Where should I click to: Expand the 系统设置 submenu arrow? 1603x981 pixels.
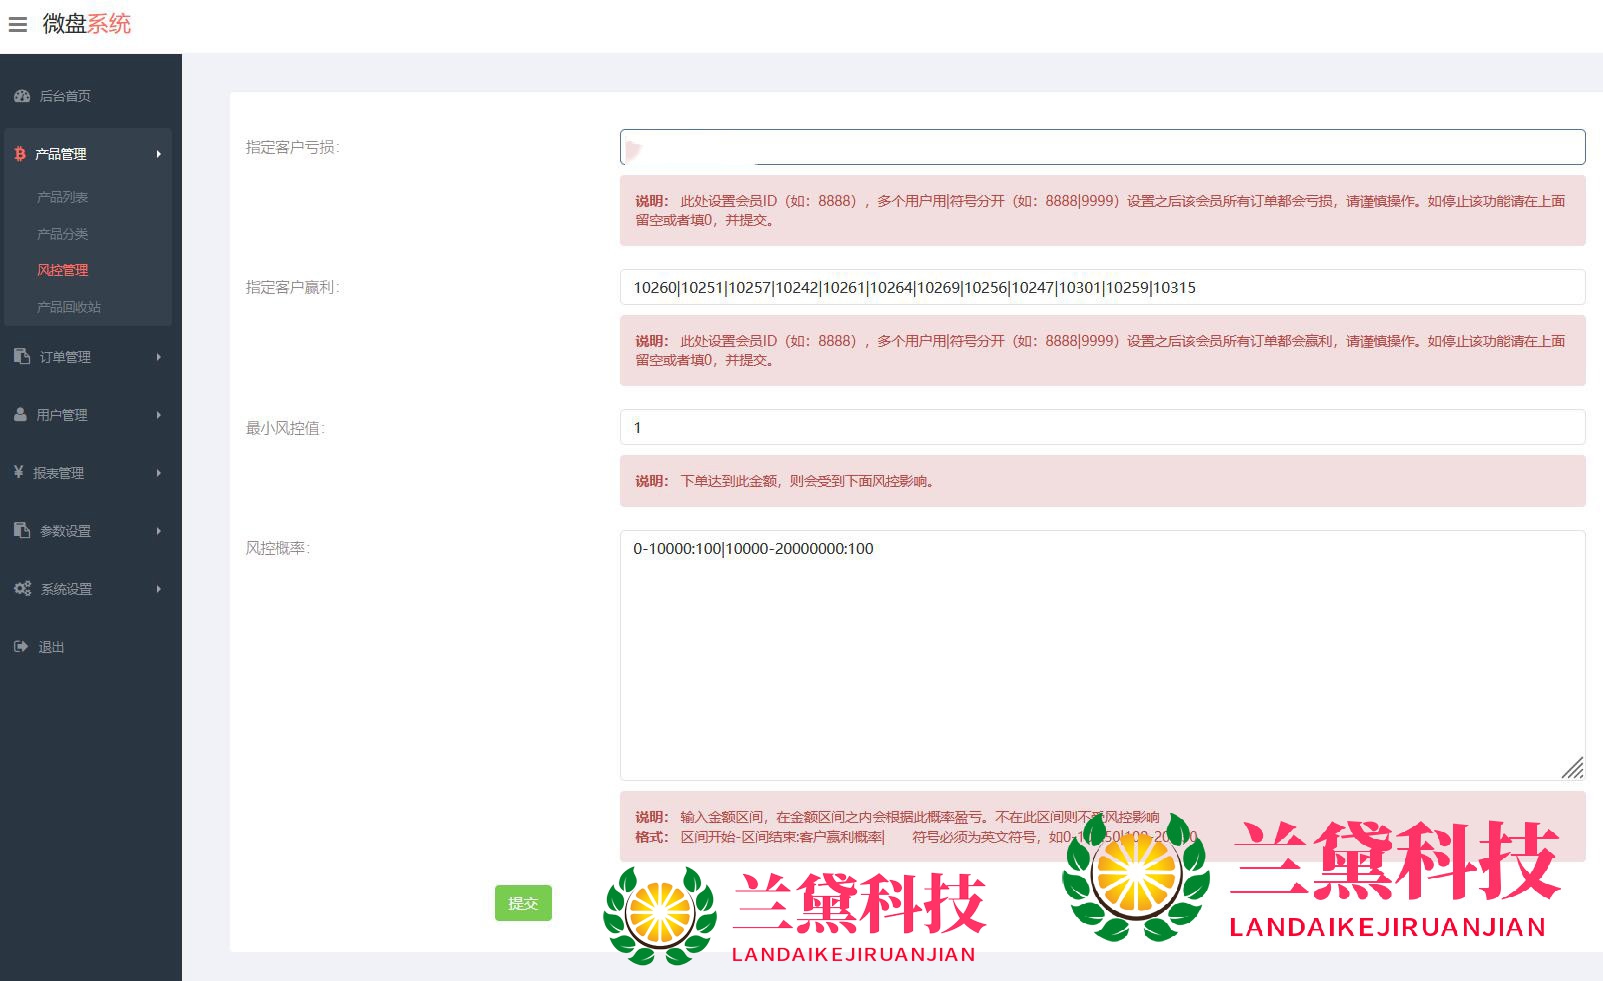click(158, 589)
